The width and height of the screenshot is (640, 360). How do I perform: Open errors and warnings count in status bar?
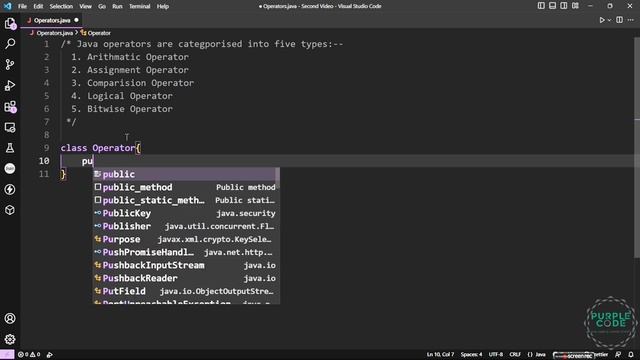click(x=29, y=354)
